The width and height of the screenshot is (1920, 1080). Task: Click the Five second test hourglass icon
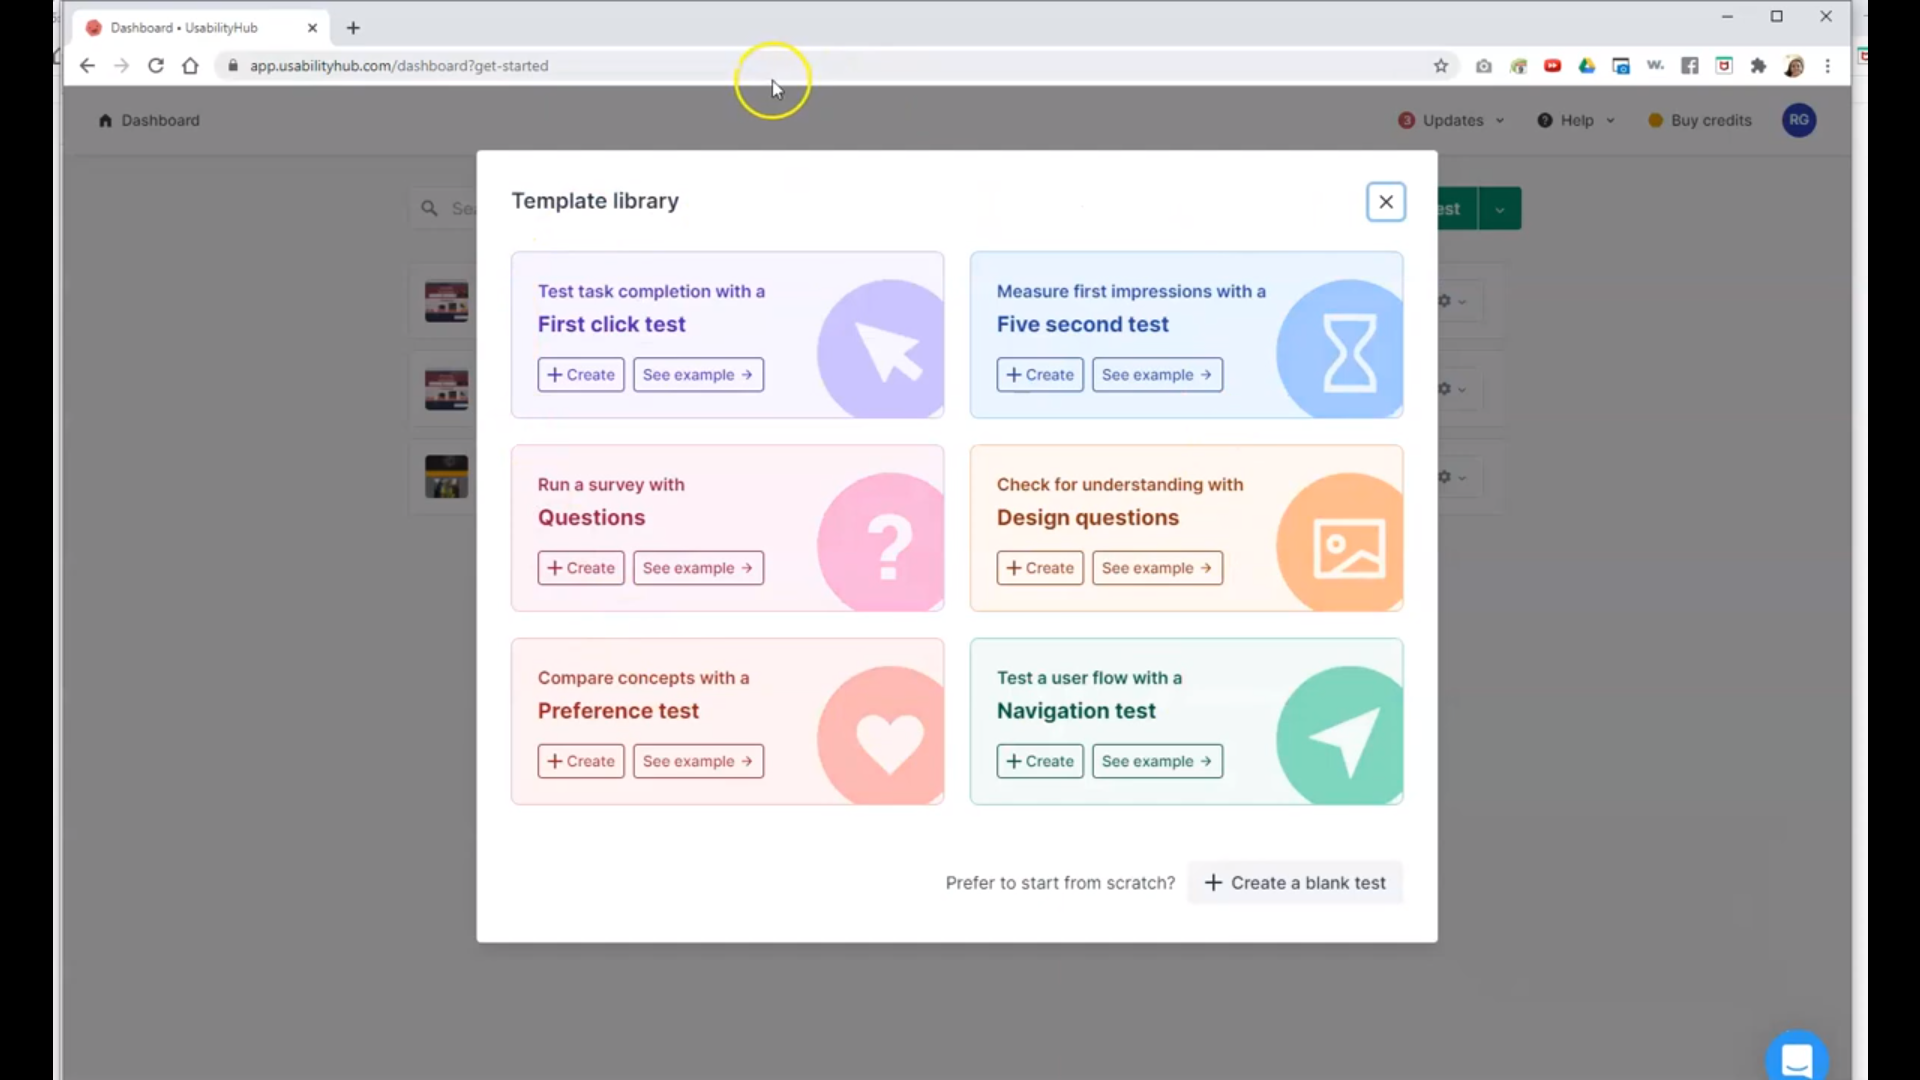point(1348,351)
